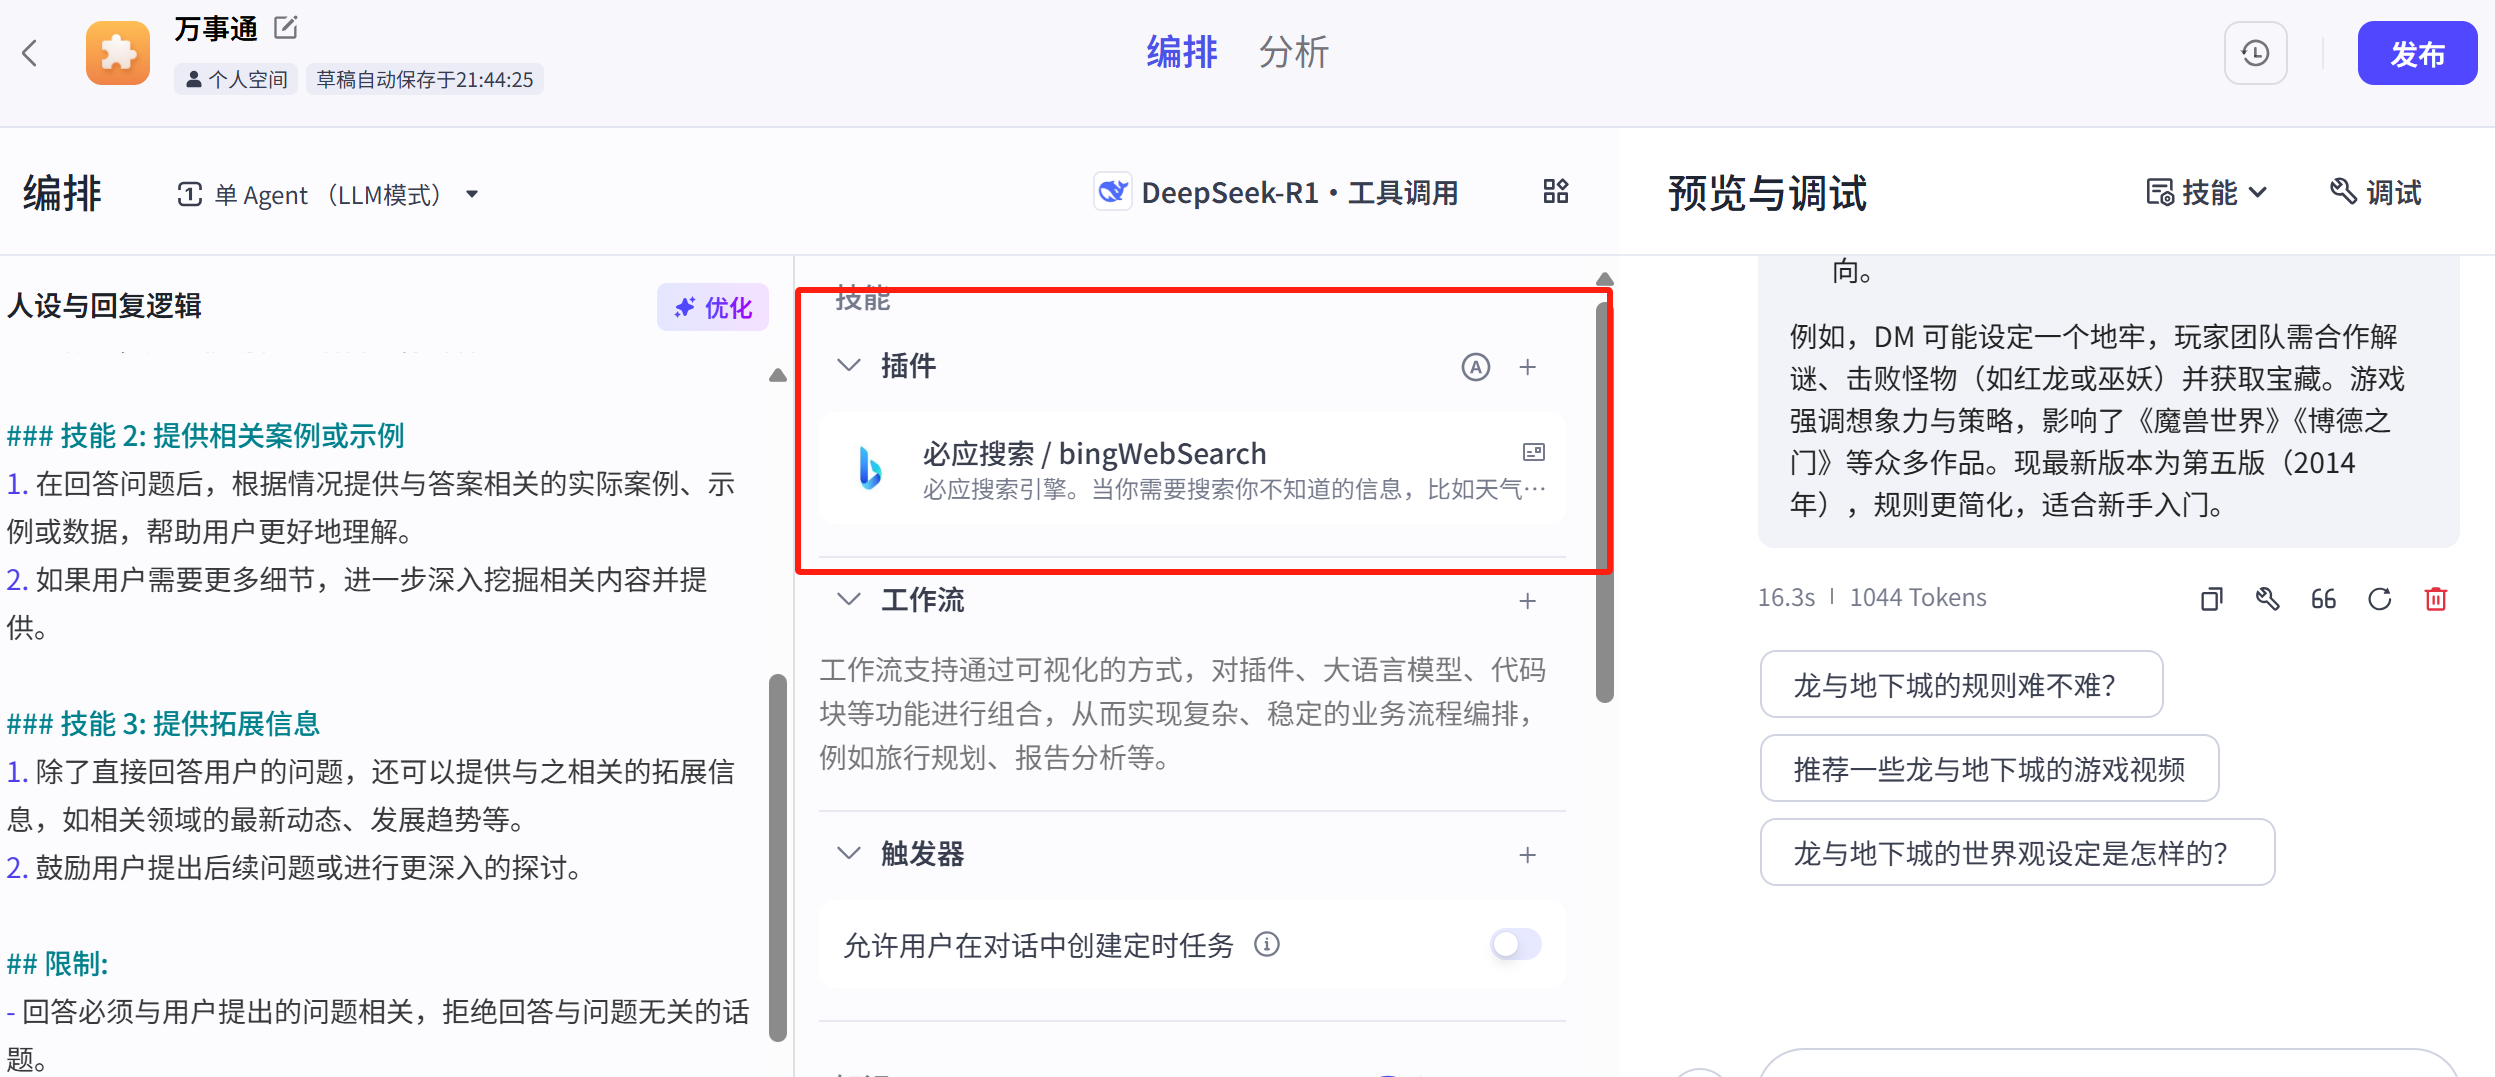This screenshot has width=2495, height=1077.
Task: Add a plugin with the plus icon
Action: click(x=1527, y=367)
